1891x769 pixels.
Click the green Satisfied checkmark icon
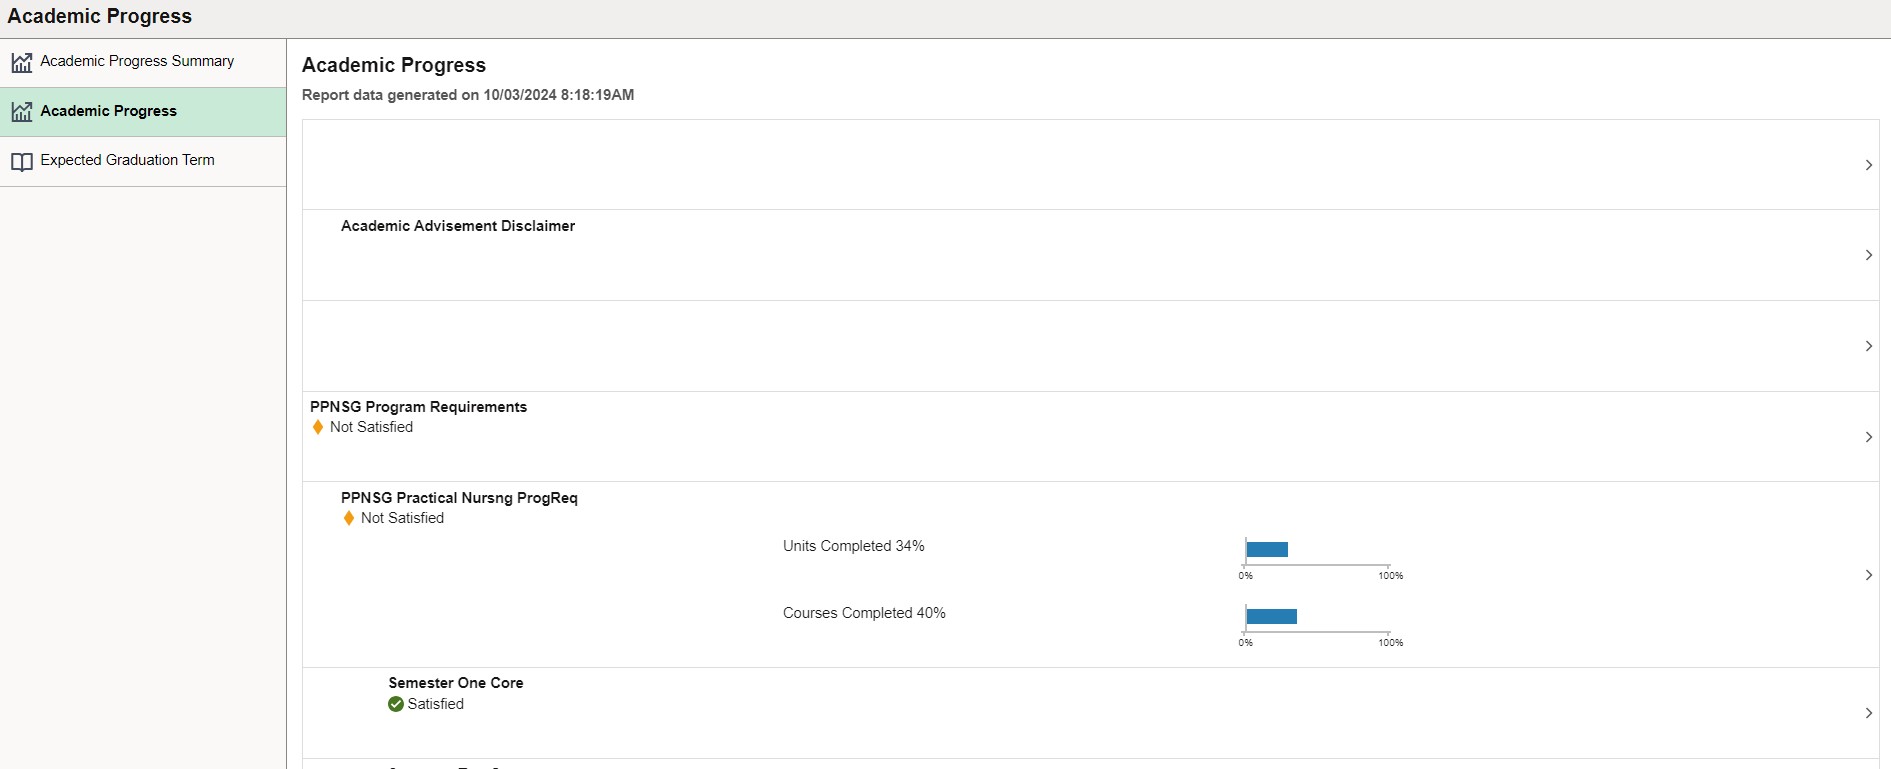[396, 704]
